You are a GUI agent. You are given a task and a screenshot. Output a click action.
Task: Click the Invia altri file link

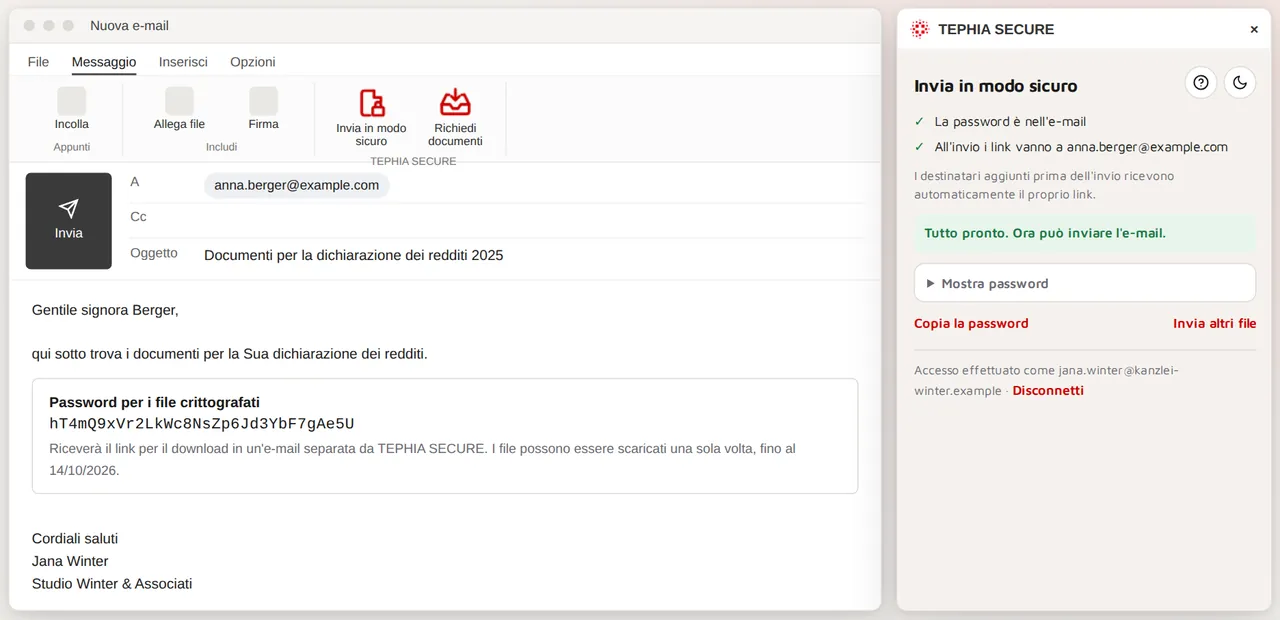[1214, 323]
